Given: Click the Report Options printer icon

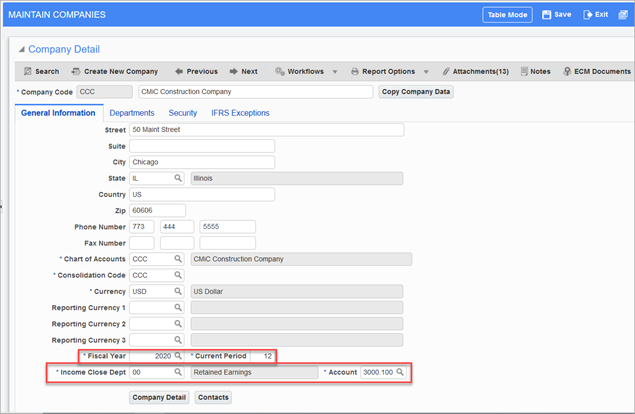Looking at the screenshot, I should click(355, 71).
